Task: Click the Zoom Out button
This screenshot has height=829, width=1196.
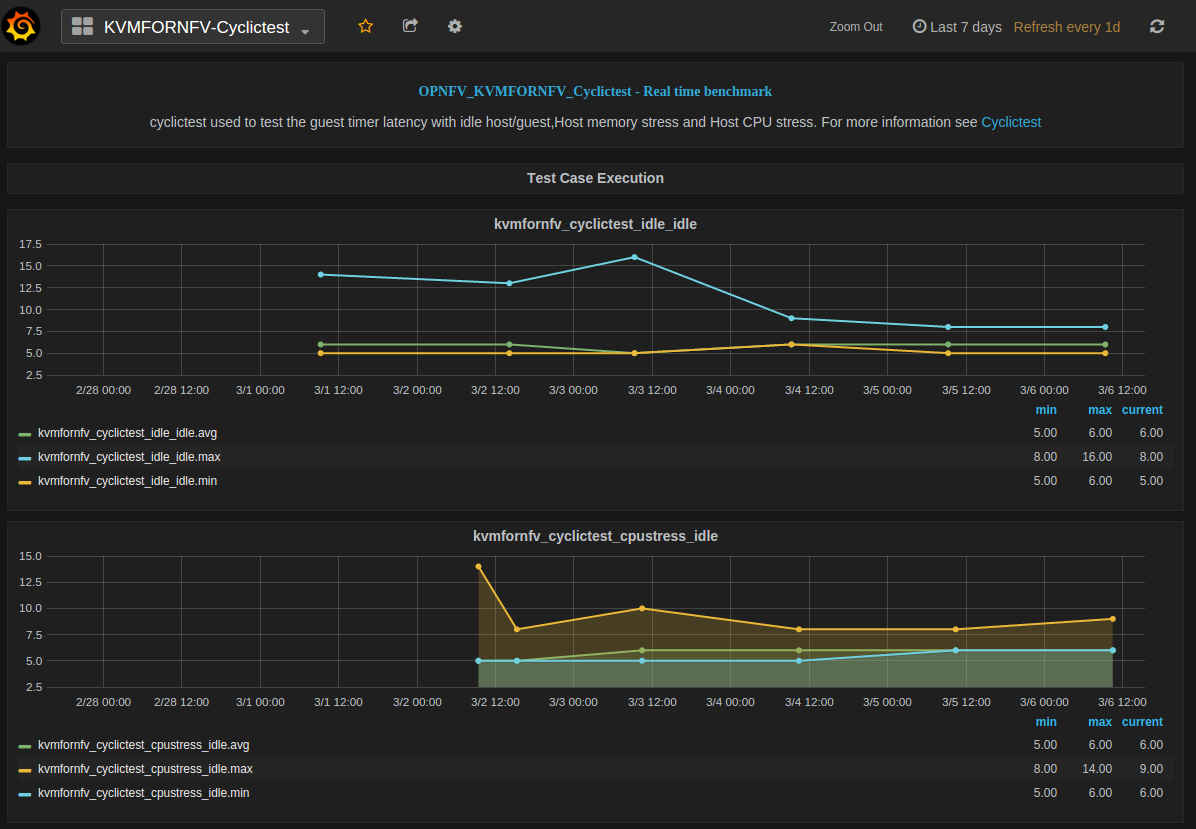Action: [x=856, y=27]
